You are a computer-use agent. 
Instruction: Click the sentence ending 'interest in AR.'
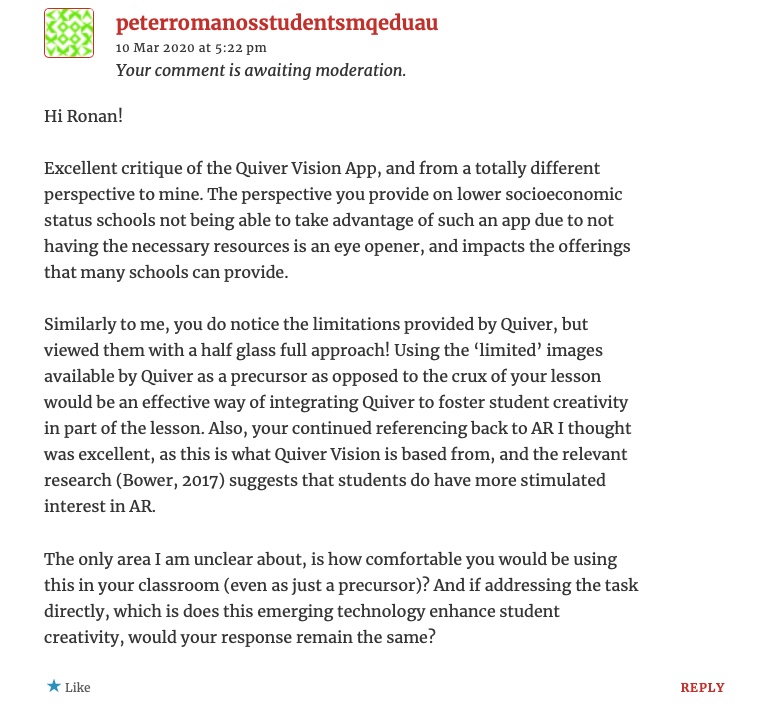pyautogui.click(x=100, y=506)
